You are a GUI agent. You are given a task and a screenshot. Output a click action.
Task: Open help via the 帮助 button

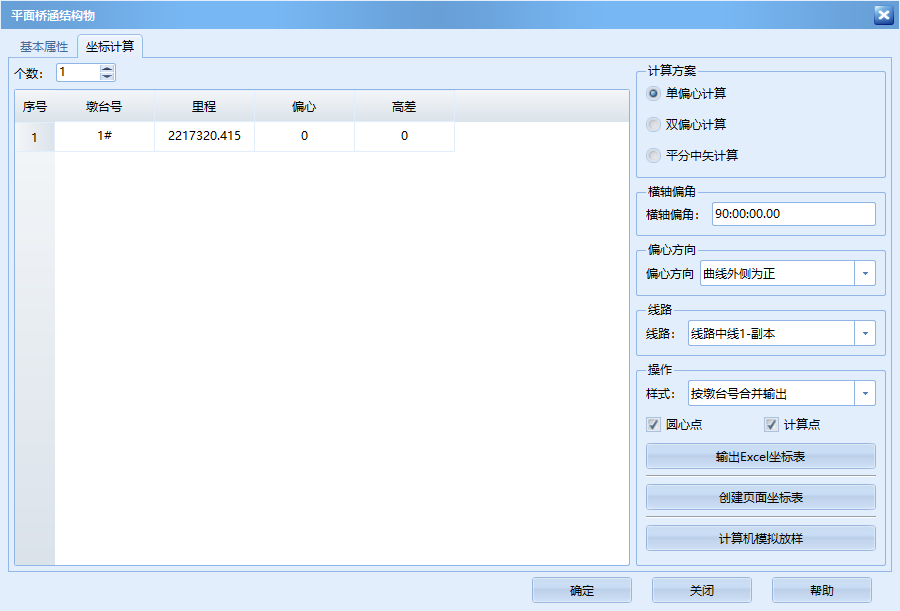(x=821, y=590)
